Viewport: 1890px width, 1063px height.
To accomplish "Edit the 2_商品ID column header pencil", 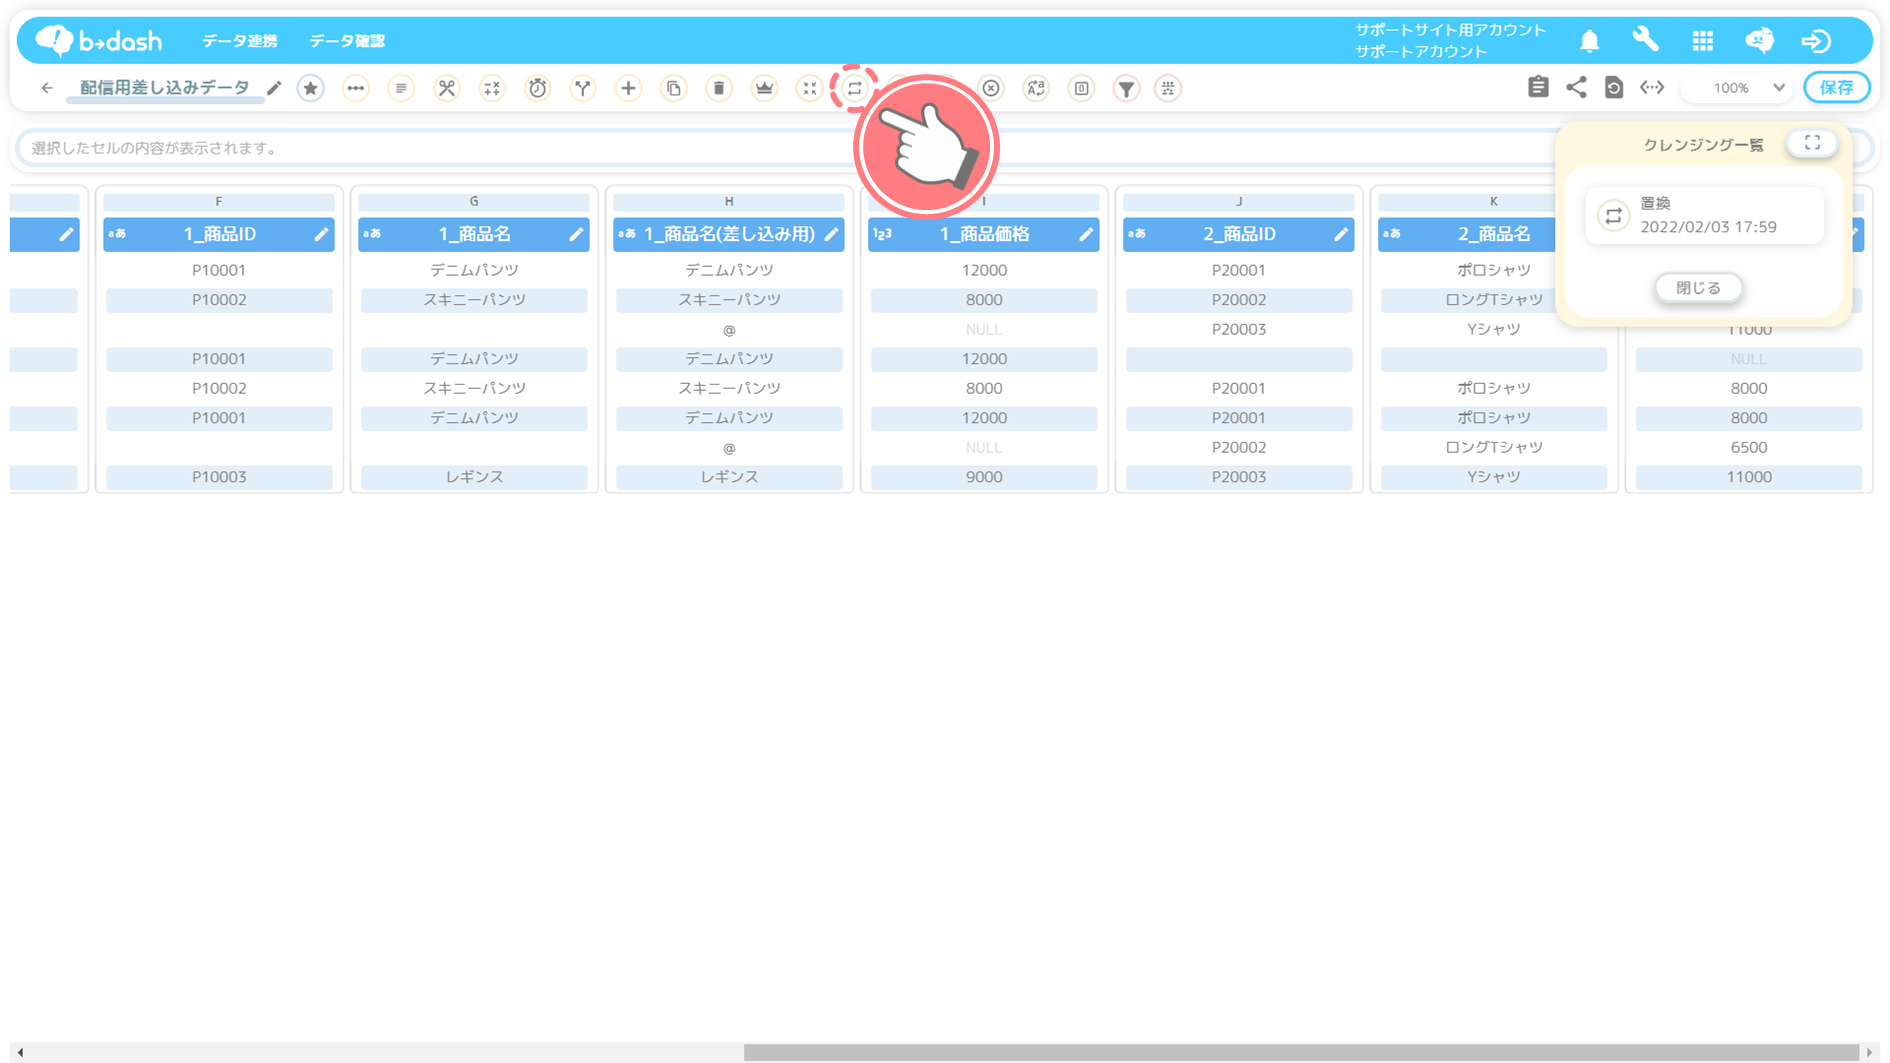I will tap(1341, 234).
